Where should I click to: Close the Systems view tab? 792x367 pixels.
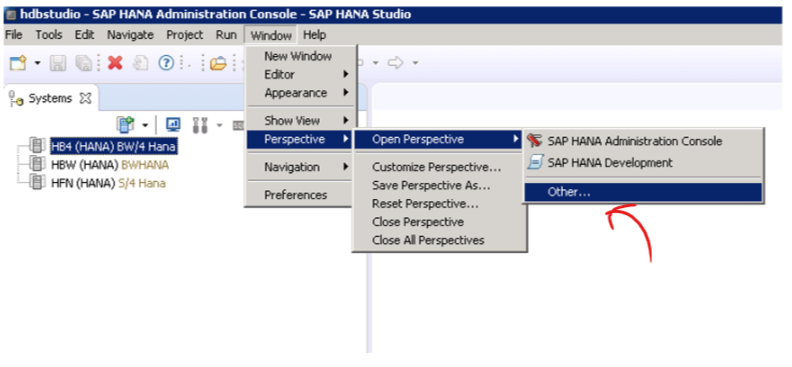(x=85, y=98)
